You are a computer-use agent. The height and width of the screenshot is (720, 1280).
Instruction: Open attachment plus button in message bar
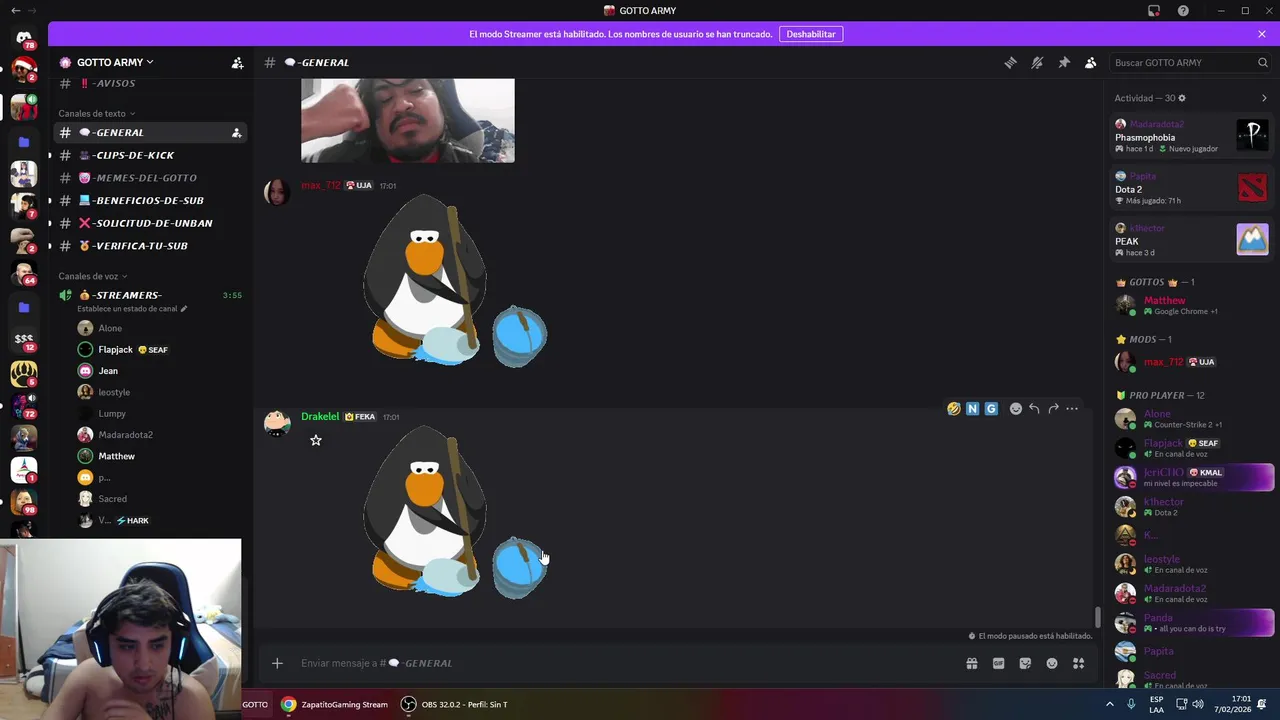pyautogui.click(x=277, y=663)
